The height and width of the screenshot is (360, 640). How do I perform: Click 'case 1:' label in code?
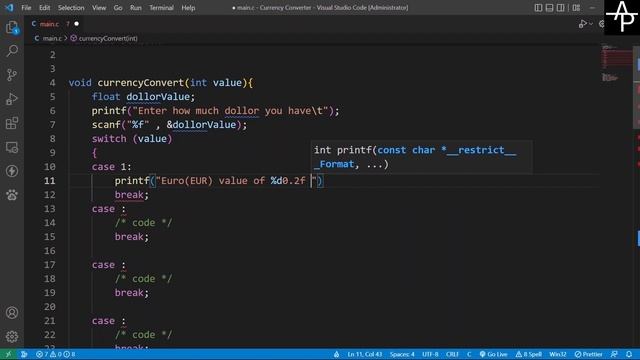tap(111, 167)
